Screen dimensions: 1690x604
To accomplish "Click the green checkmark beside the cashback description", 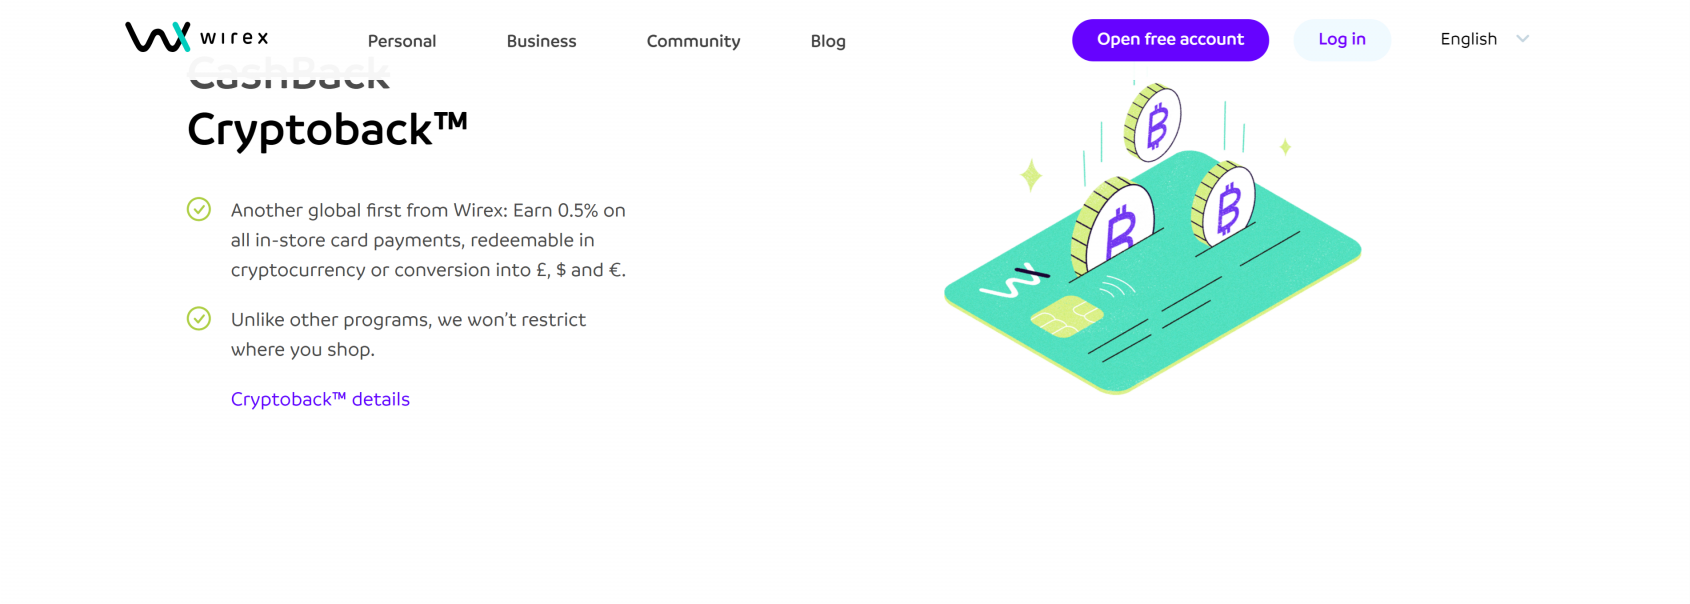I will point(199,210).
